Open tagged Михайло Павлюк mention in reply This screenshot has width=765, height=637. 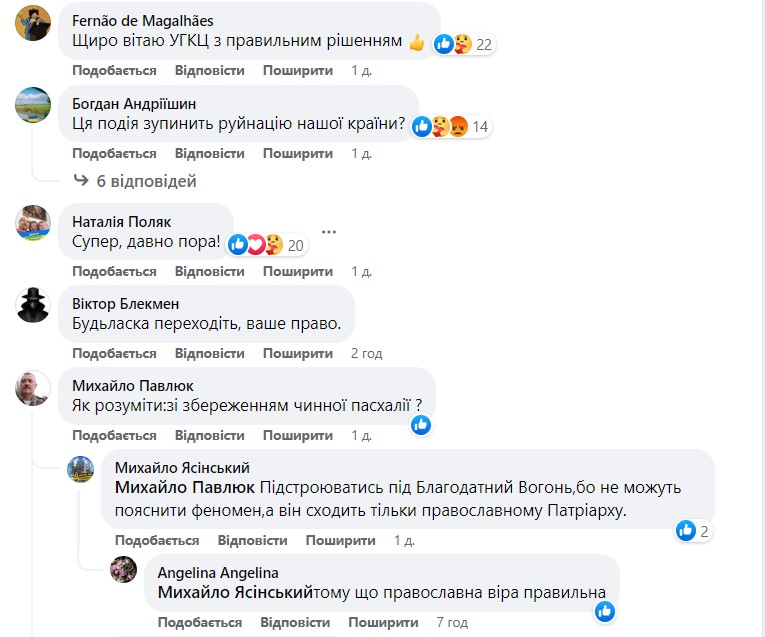187,487
